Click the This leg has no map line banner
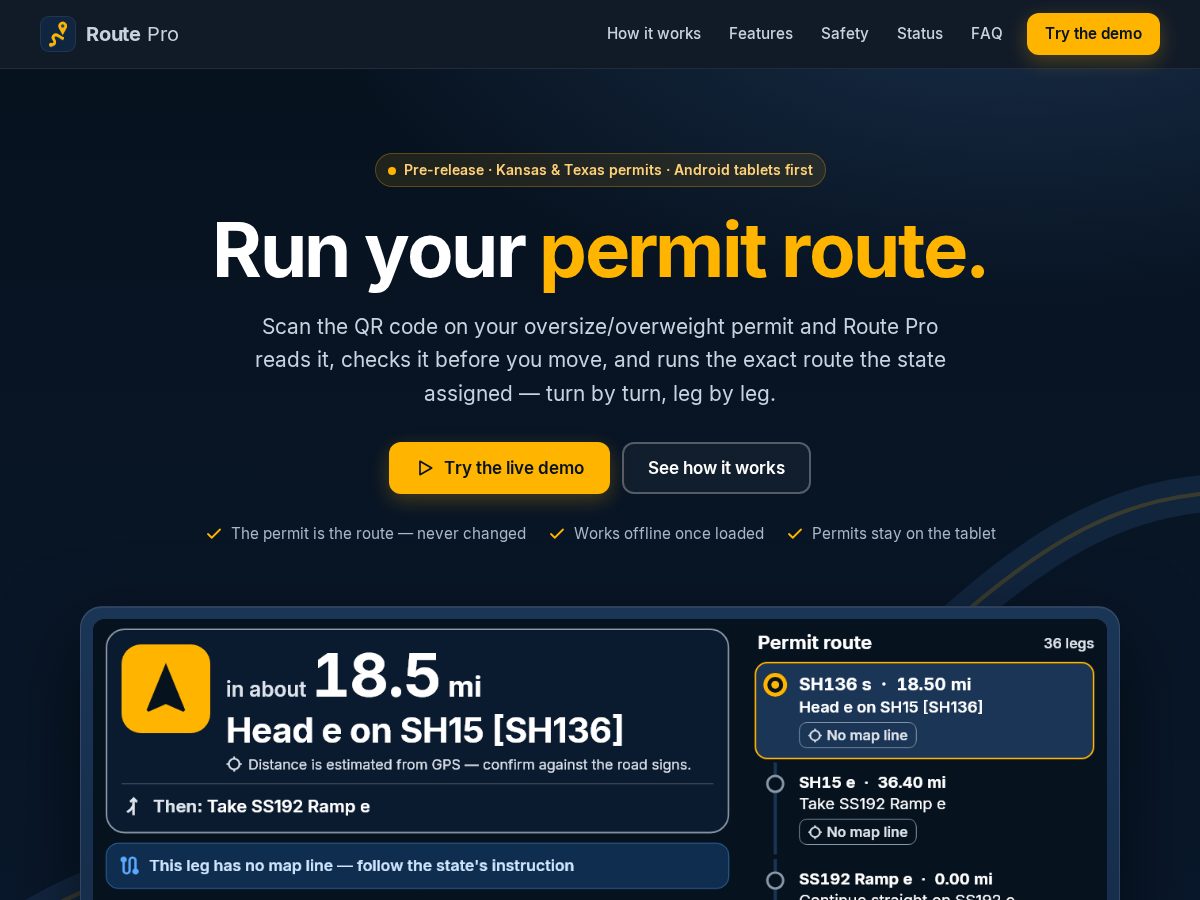Viewport: 1200px width, 900px height. (x=417, y=866)
